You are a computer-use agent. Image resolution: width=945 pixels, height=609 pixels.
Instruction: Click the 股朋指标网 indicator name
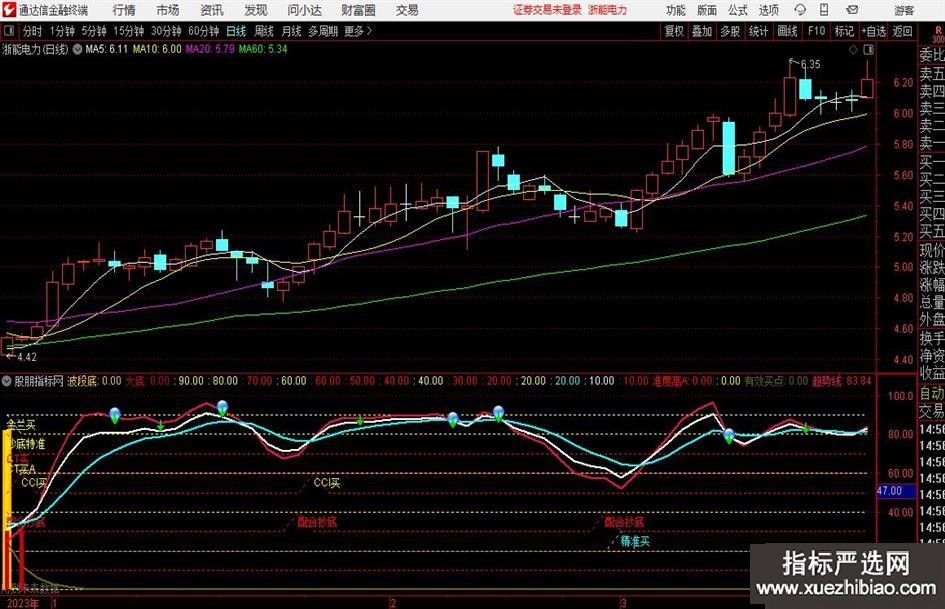coord(39,381)
